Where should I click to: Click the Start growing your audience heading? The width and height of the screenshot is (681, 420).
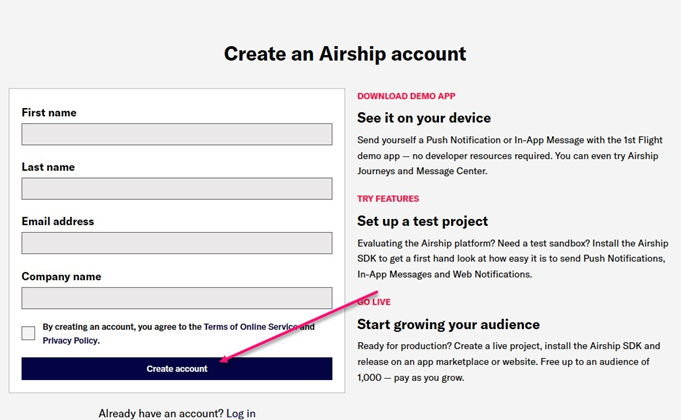point(448,324)
